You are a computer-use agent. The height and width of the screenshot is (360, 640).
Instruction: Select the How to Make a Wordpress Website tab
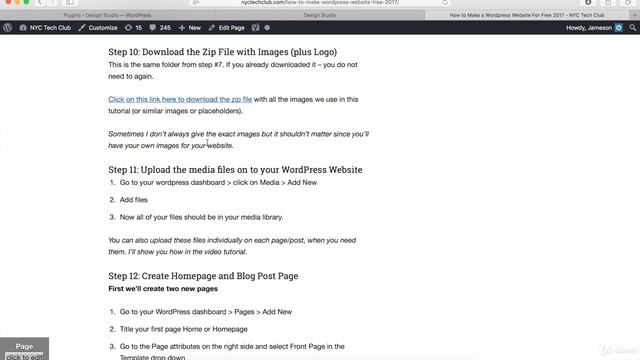click(527, 15)
